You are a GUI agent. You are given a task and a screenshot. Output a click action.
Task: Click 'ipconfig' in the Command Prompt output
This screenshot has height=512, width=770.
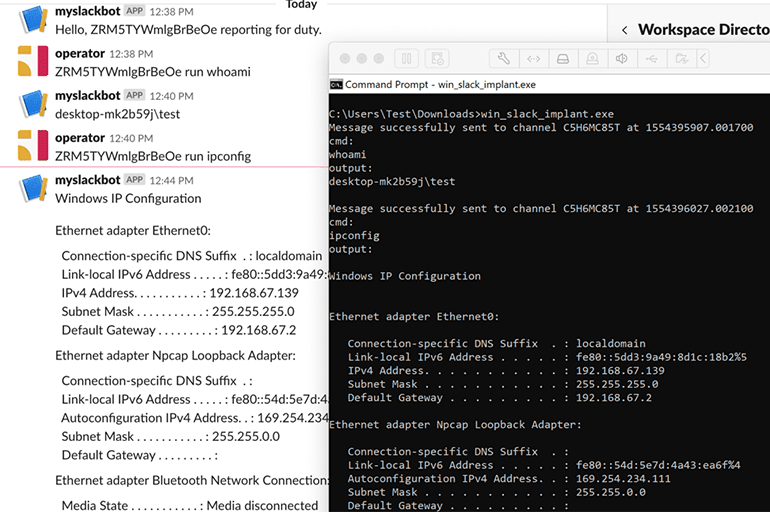(354, 236)
